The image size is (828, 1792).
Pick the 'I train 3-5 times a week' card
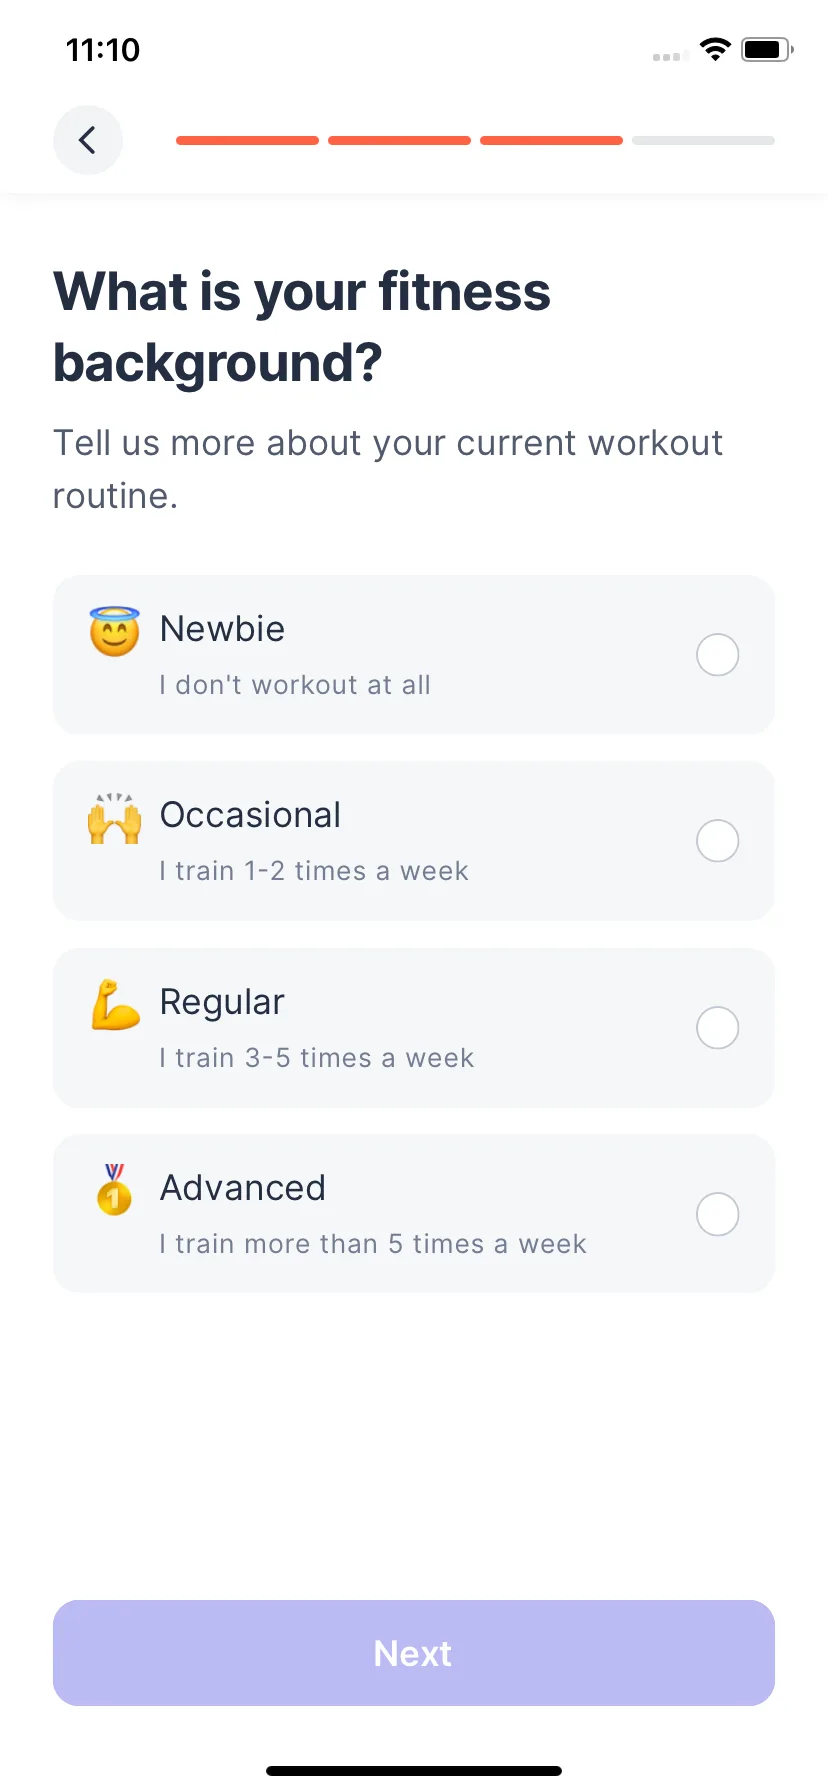coord(414,1028)
